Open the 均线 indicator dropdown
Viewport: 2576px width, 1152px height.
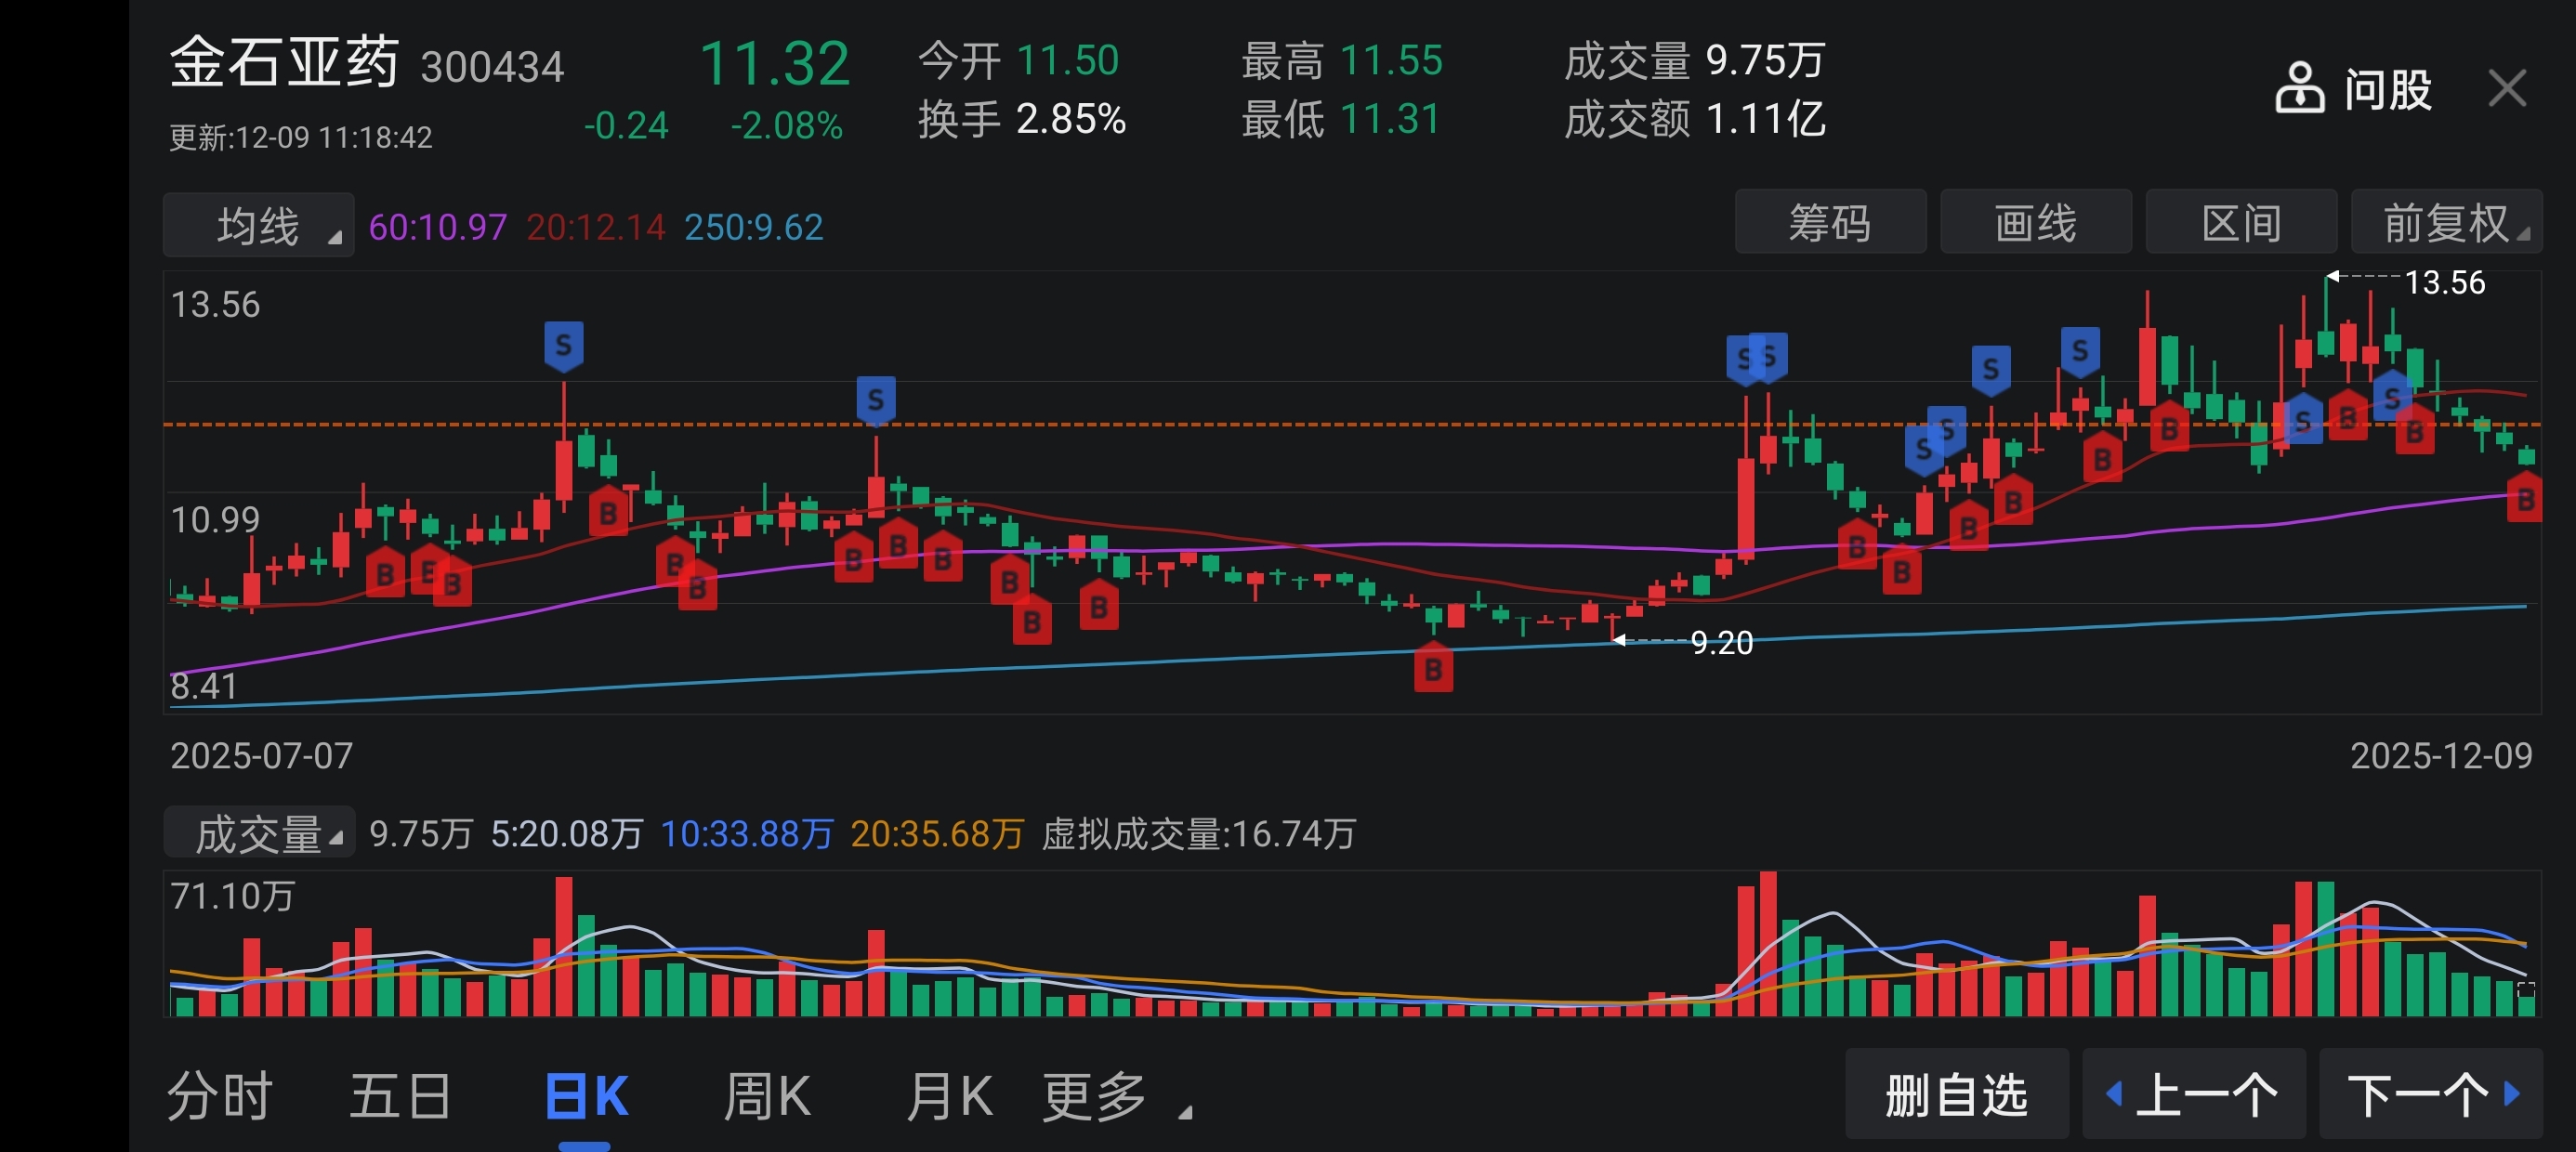click(258, 226)
